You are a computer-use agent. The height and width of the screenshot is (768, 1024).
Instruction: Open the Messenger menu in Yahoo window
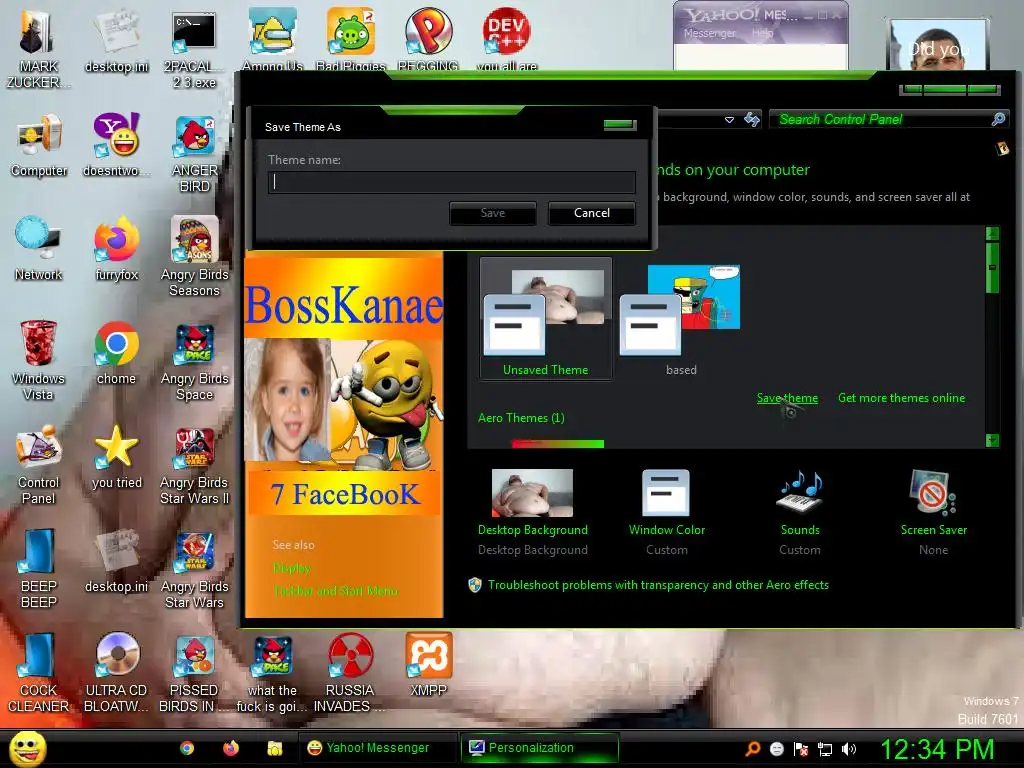tap(709, 33)
